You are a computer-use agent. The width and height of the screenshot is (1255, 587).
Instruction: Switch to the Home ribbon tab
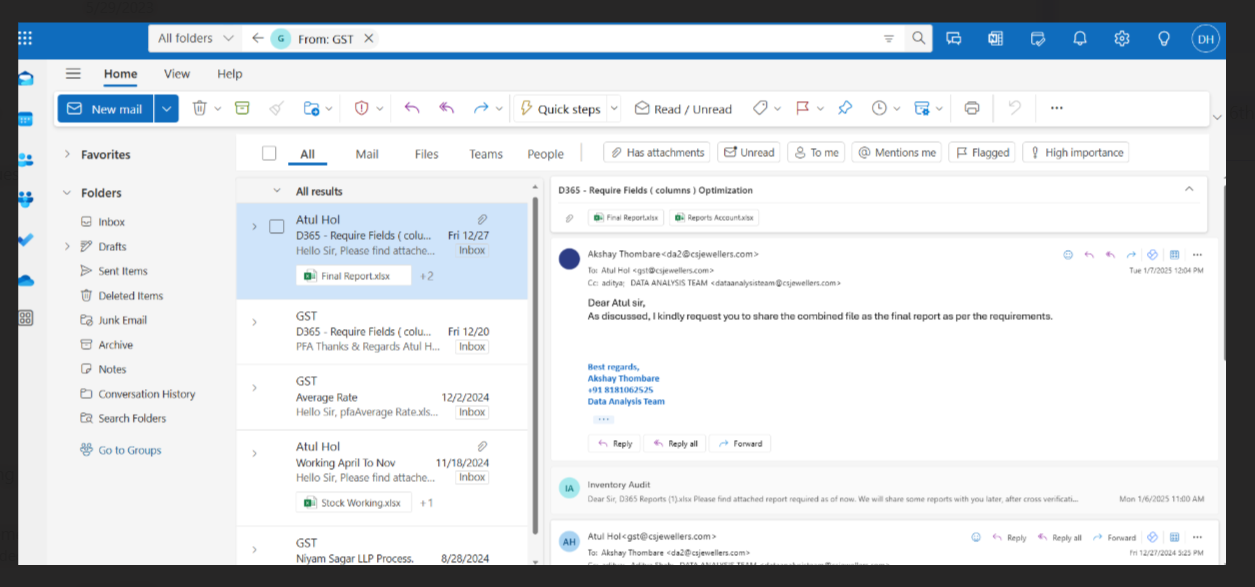tap(121, 73)
